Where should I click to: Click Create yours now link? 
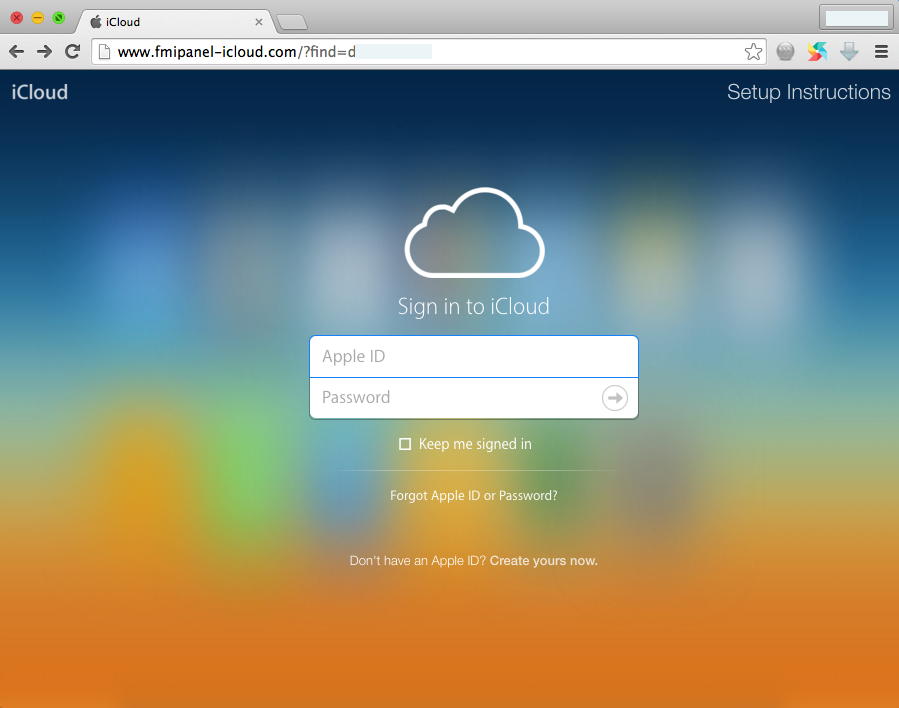[x=544, y=561]
